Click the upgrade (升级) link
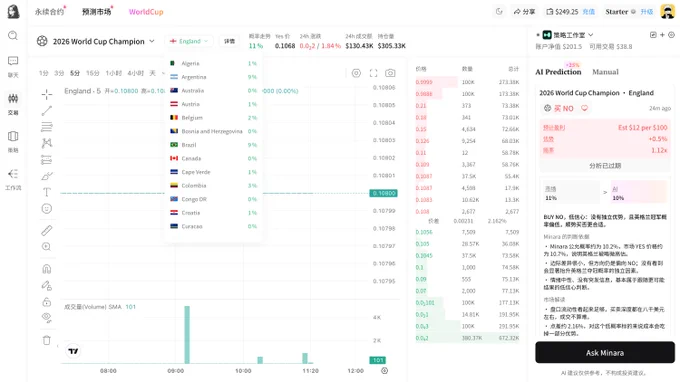Viewport: 680px width, 382px height. [647, 12]
